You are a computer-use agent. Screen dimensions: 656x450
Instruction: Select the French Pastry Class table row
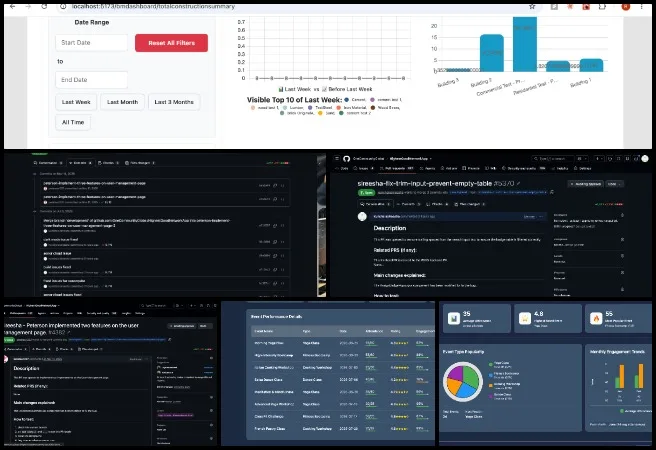coord(343,429)
